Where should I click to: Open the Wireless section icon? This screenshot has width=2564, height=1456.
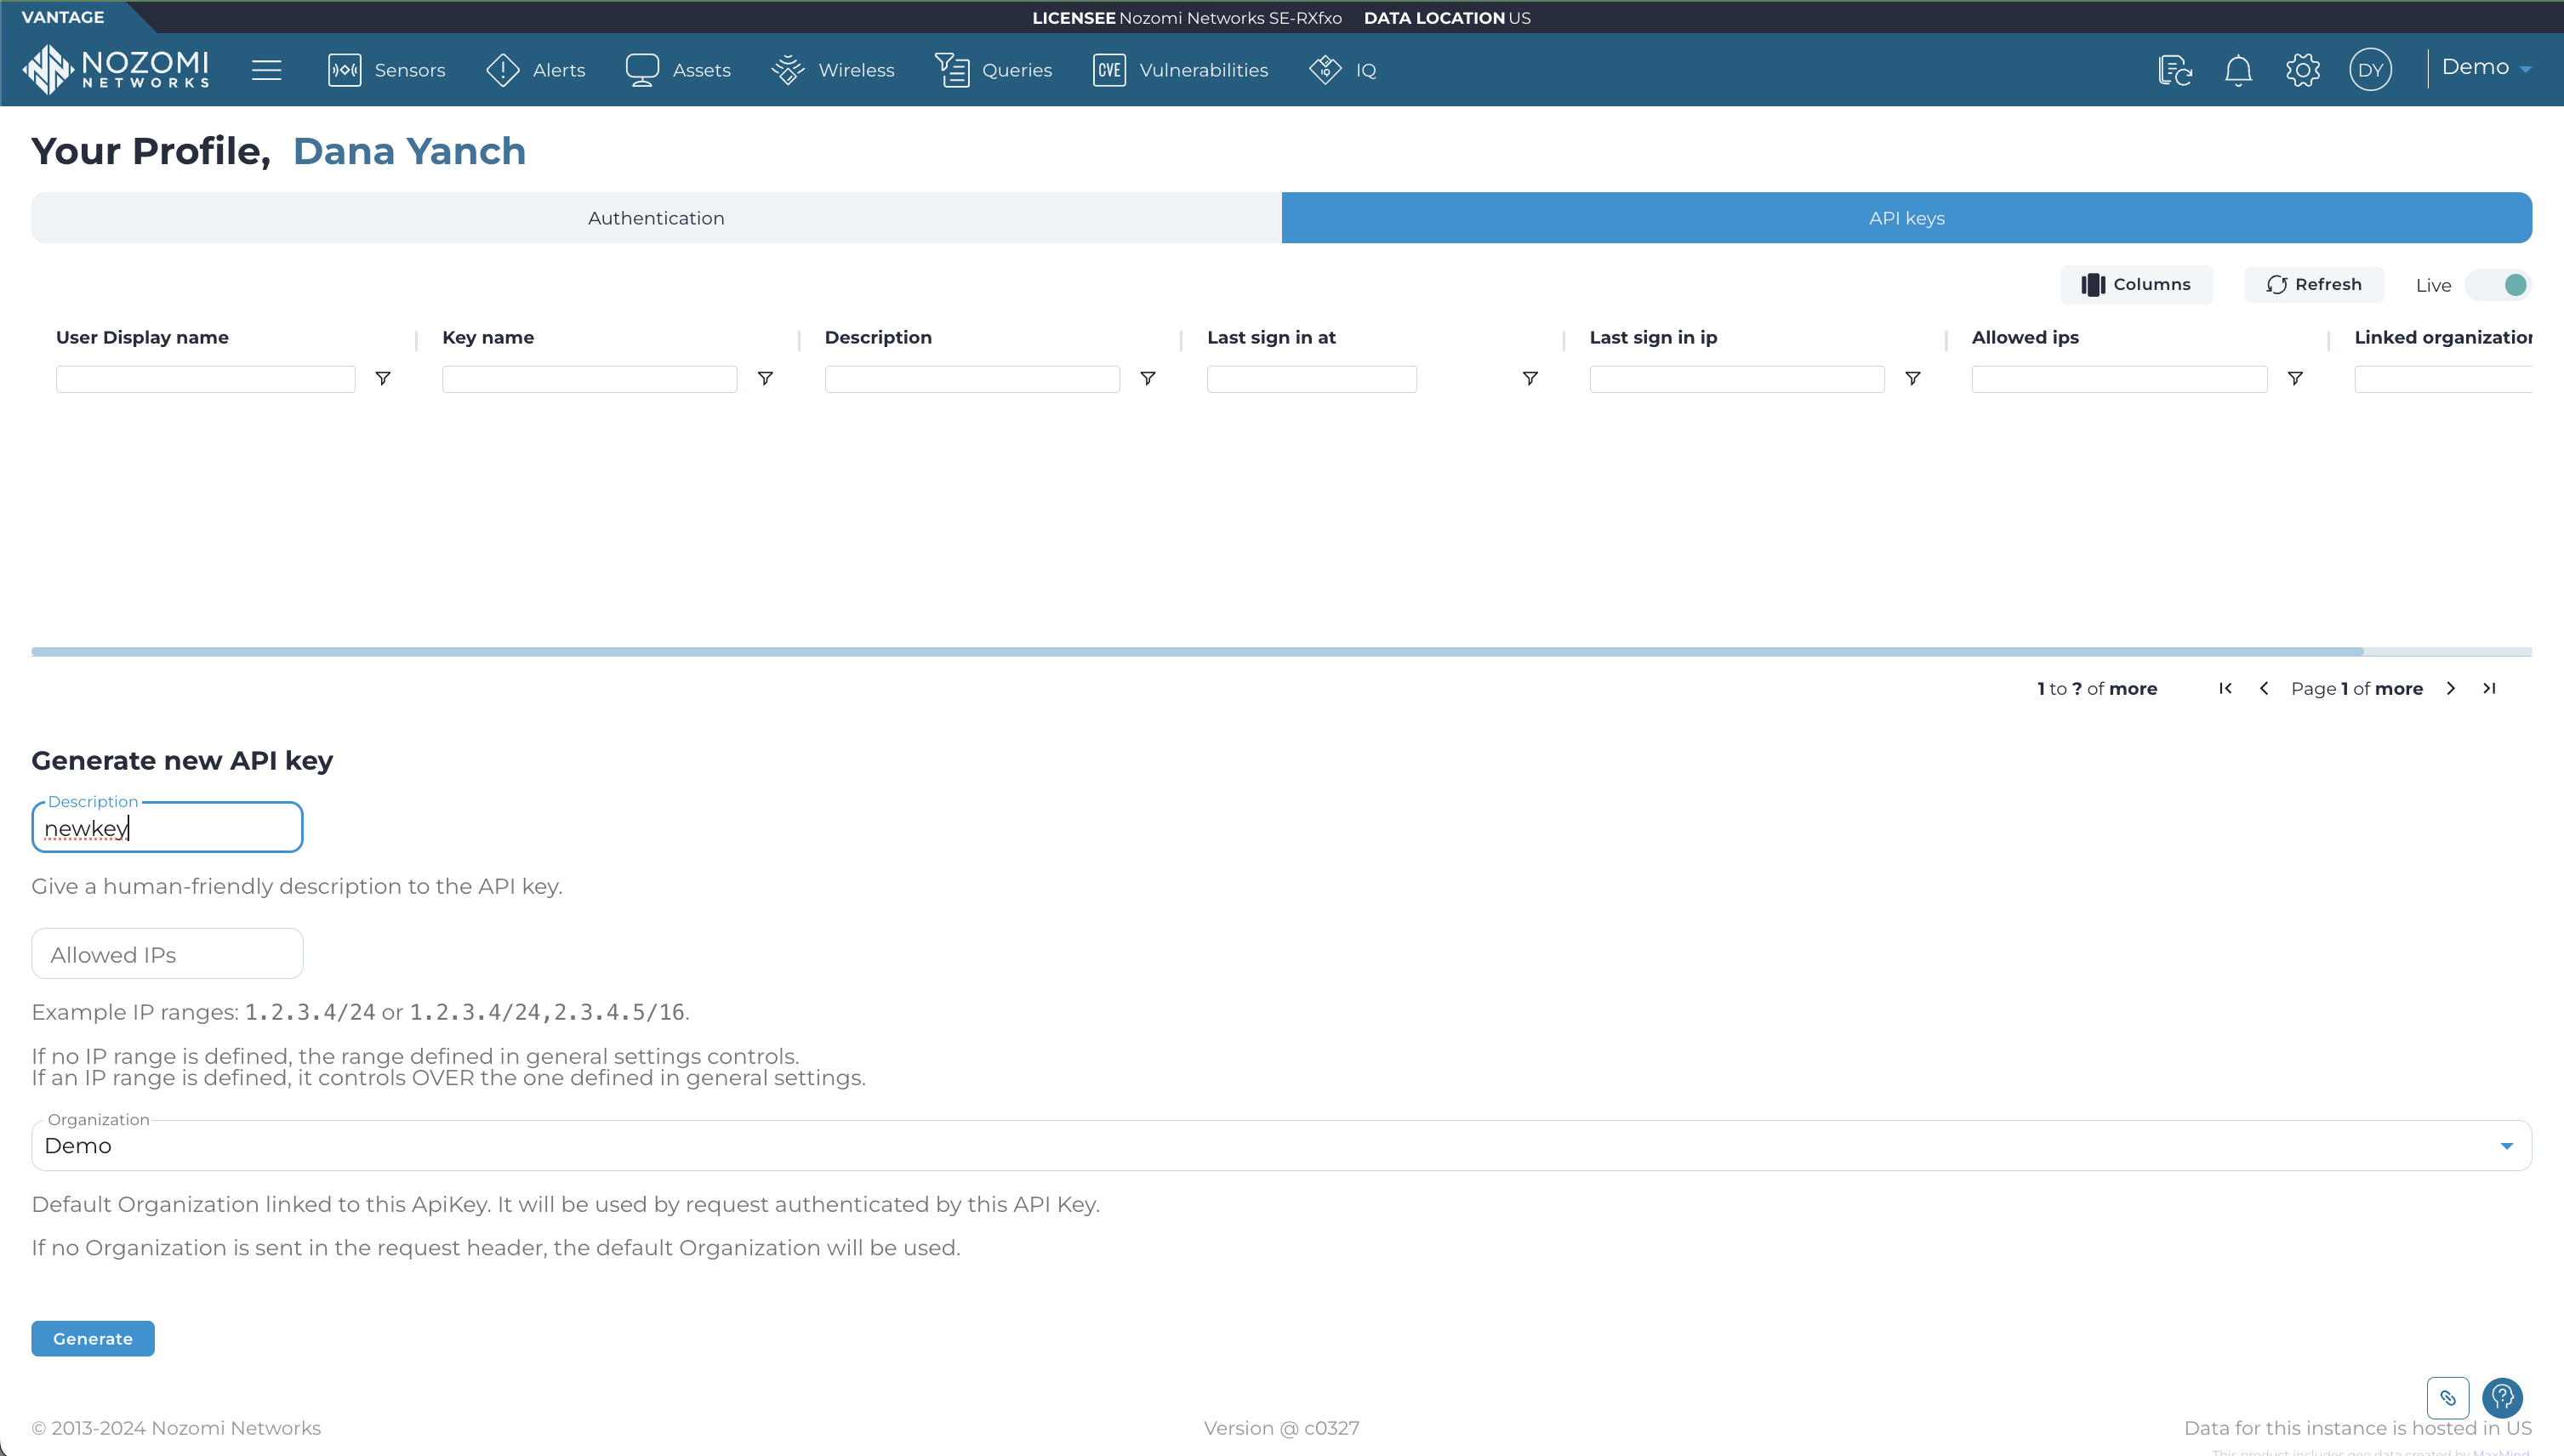pos(788,70)
